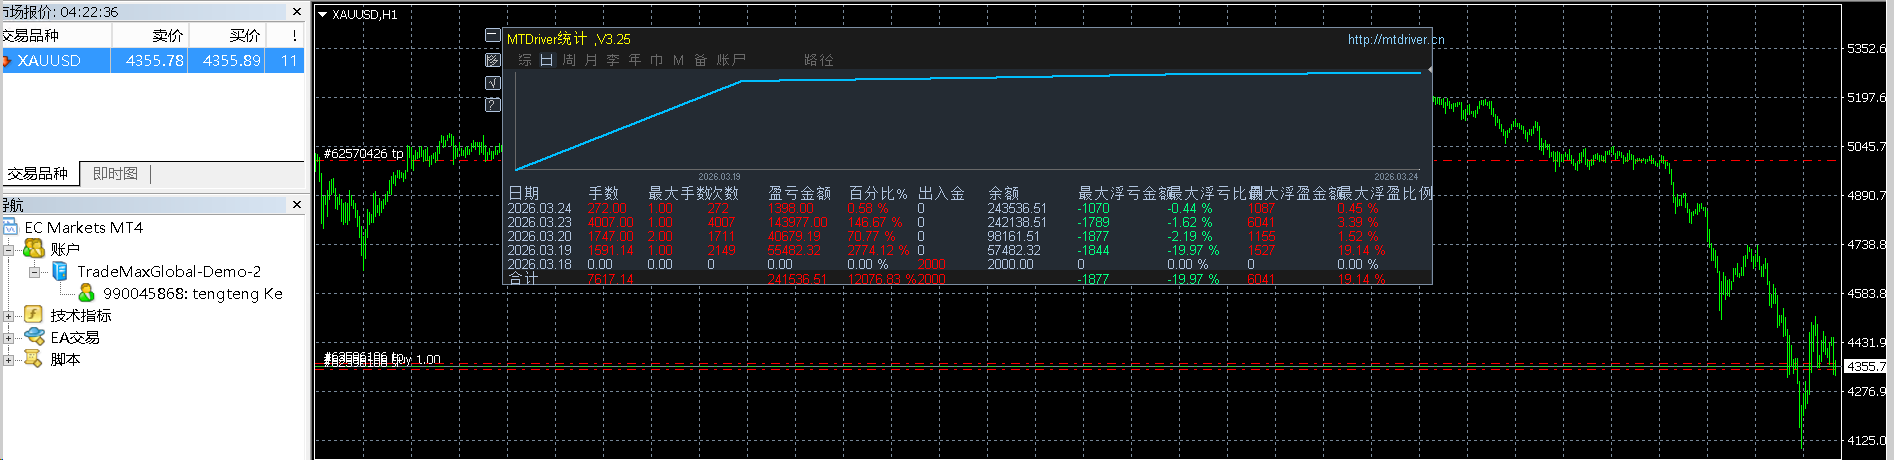Select the 月 monthly tab in MTDriver
Screen dimensions: 1894x460
(591, 60)
